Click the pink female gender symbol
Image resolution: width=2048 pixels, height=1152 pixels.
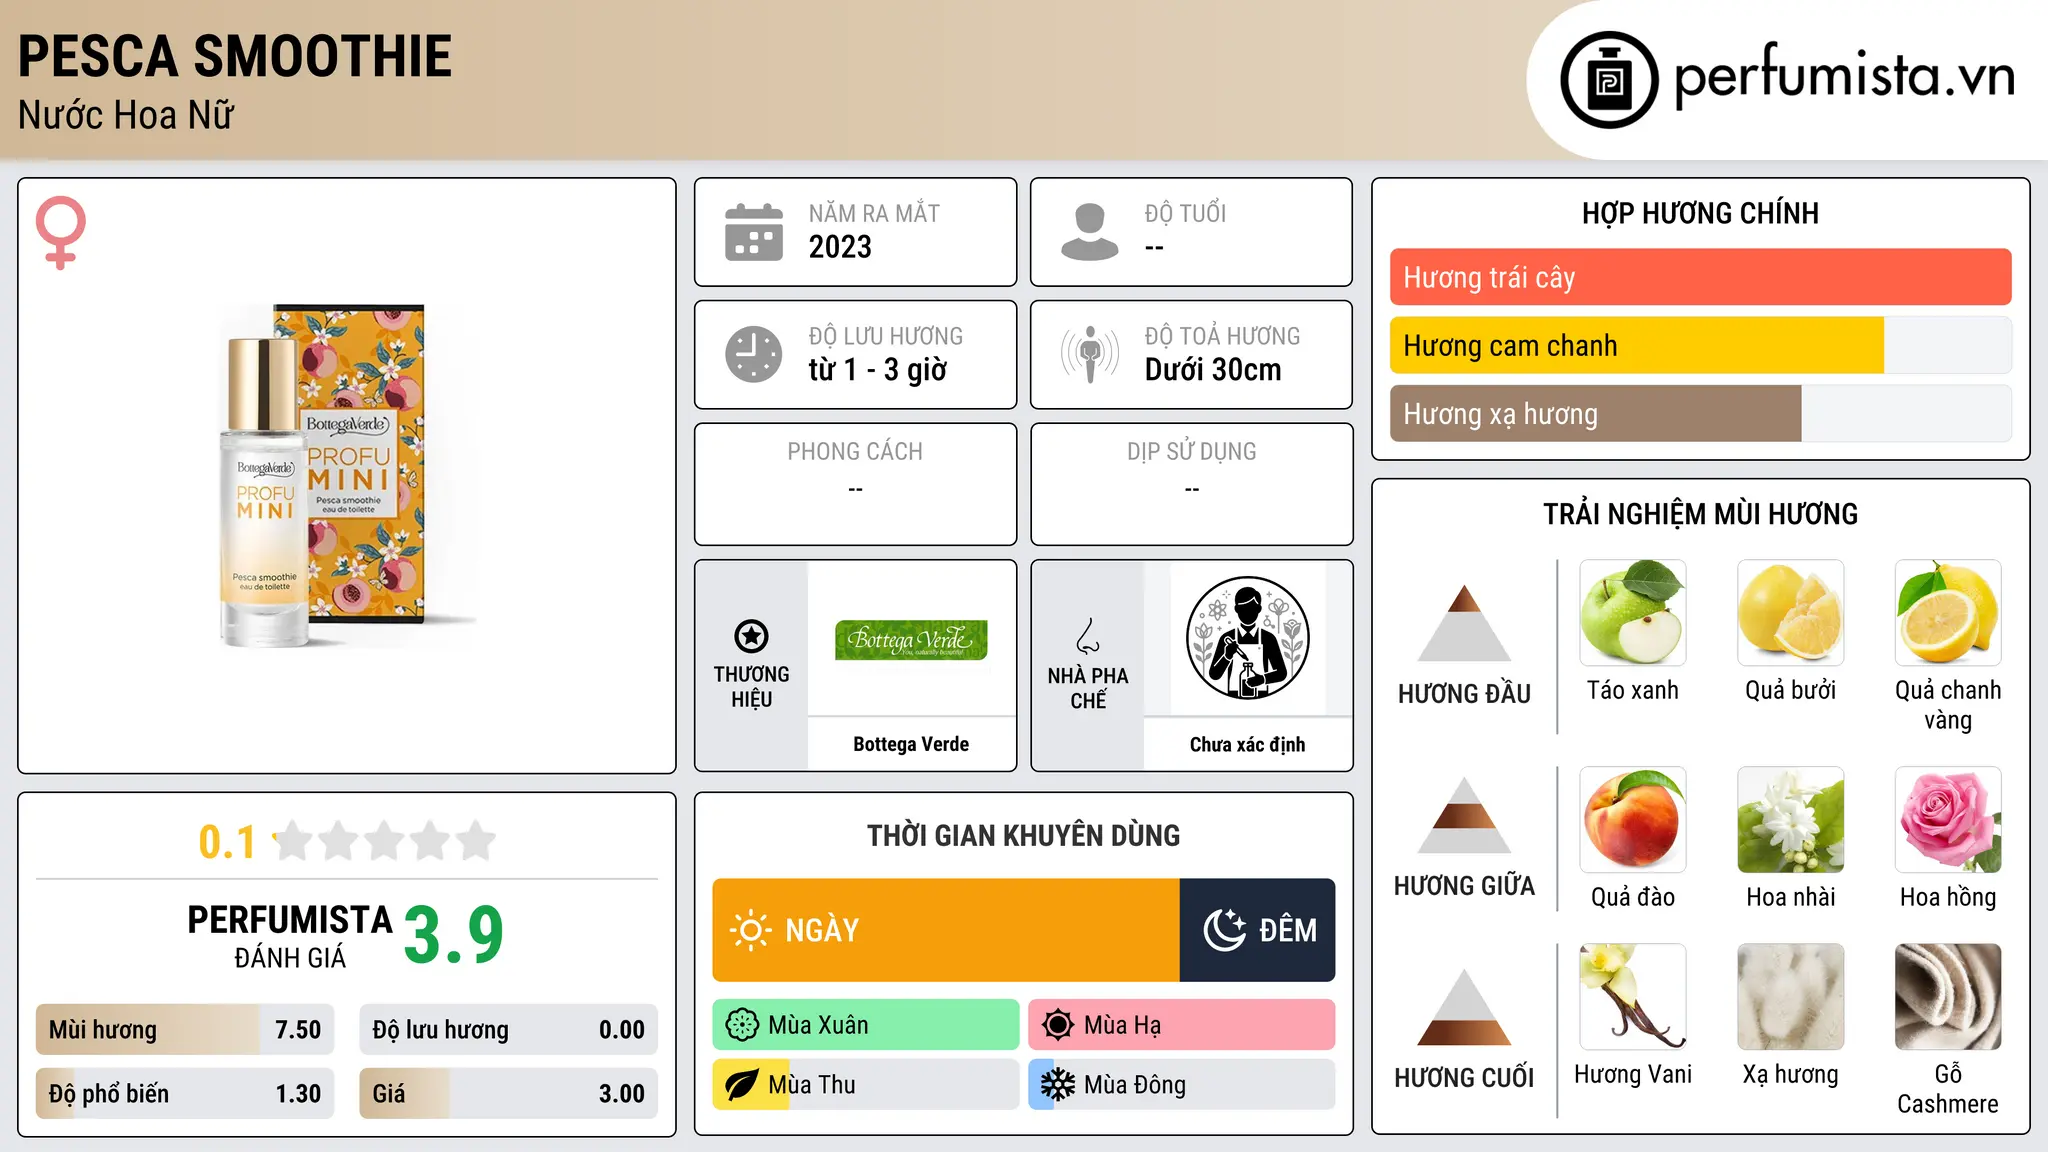61,233
